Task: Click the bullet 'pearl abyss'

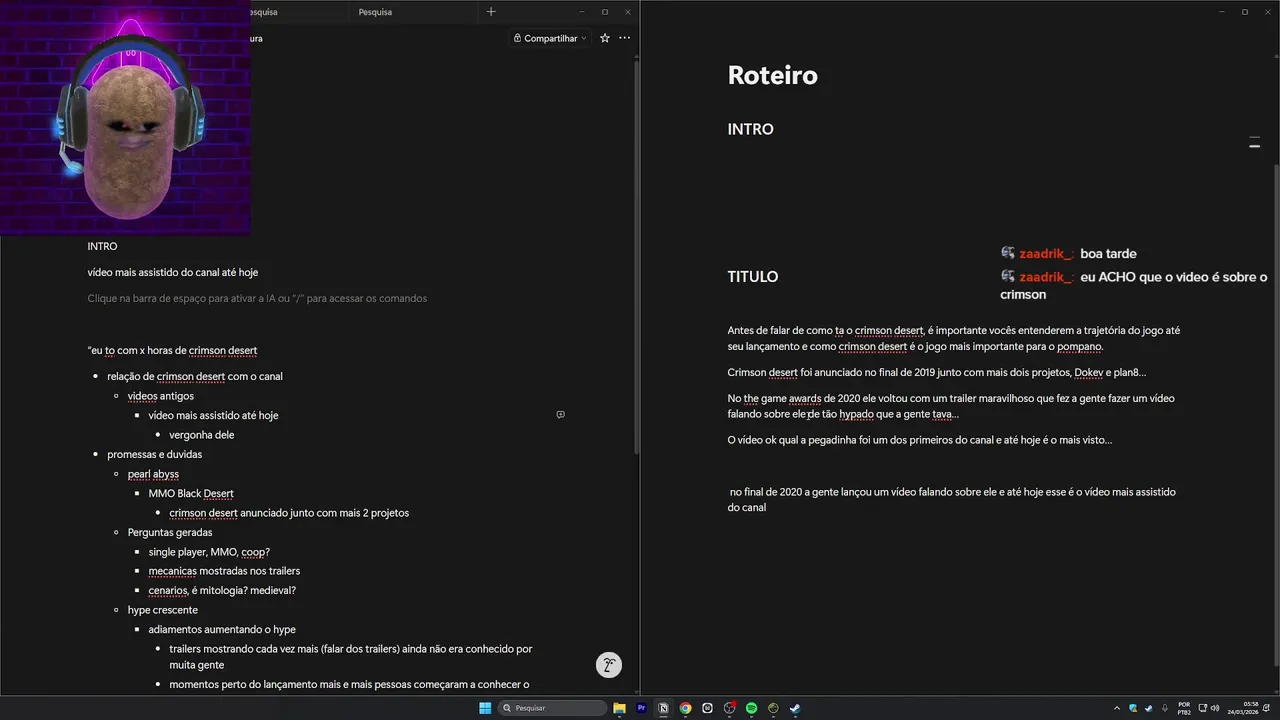Action: pyautogui.click(x=154, y=474)
